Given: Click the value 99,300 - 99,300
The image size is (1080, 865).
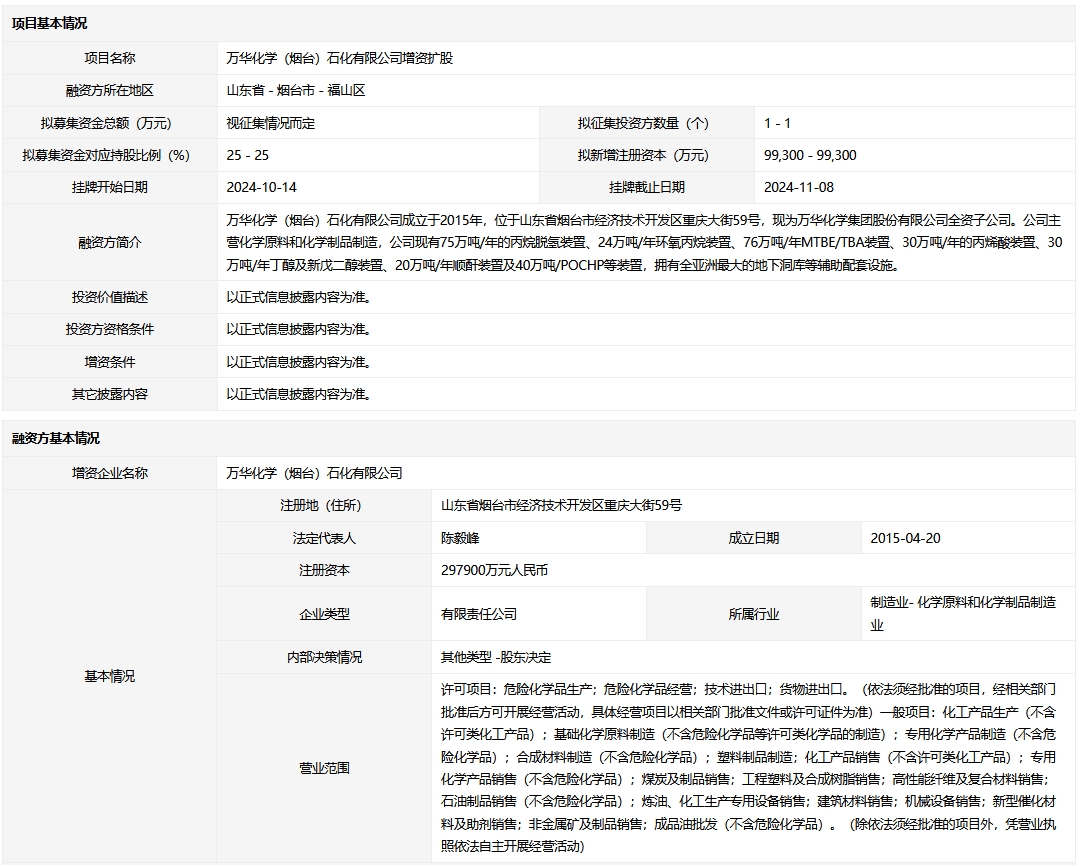Looking at the screenshot, I should [x=810, y=156].
